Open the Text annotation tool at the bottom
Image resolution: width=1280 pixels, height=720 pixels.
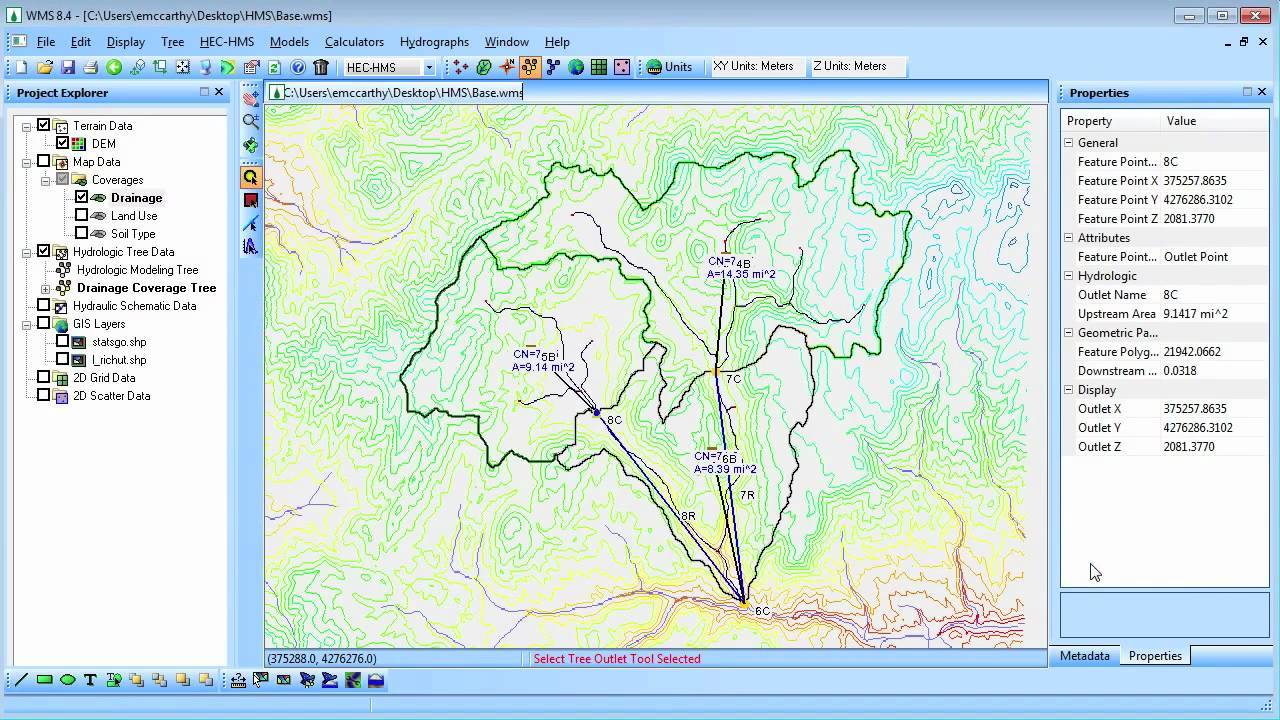[89, 680]
